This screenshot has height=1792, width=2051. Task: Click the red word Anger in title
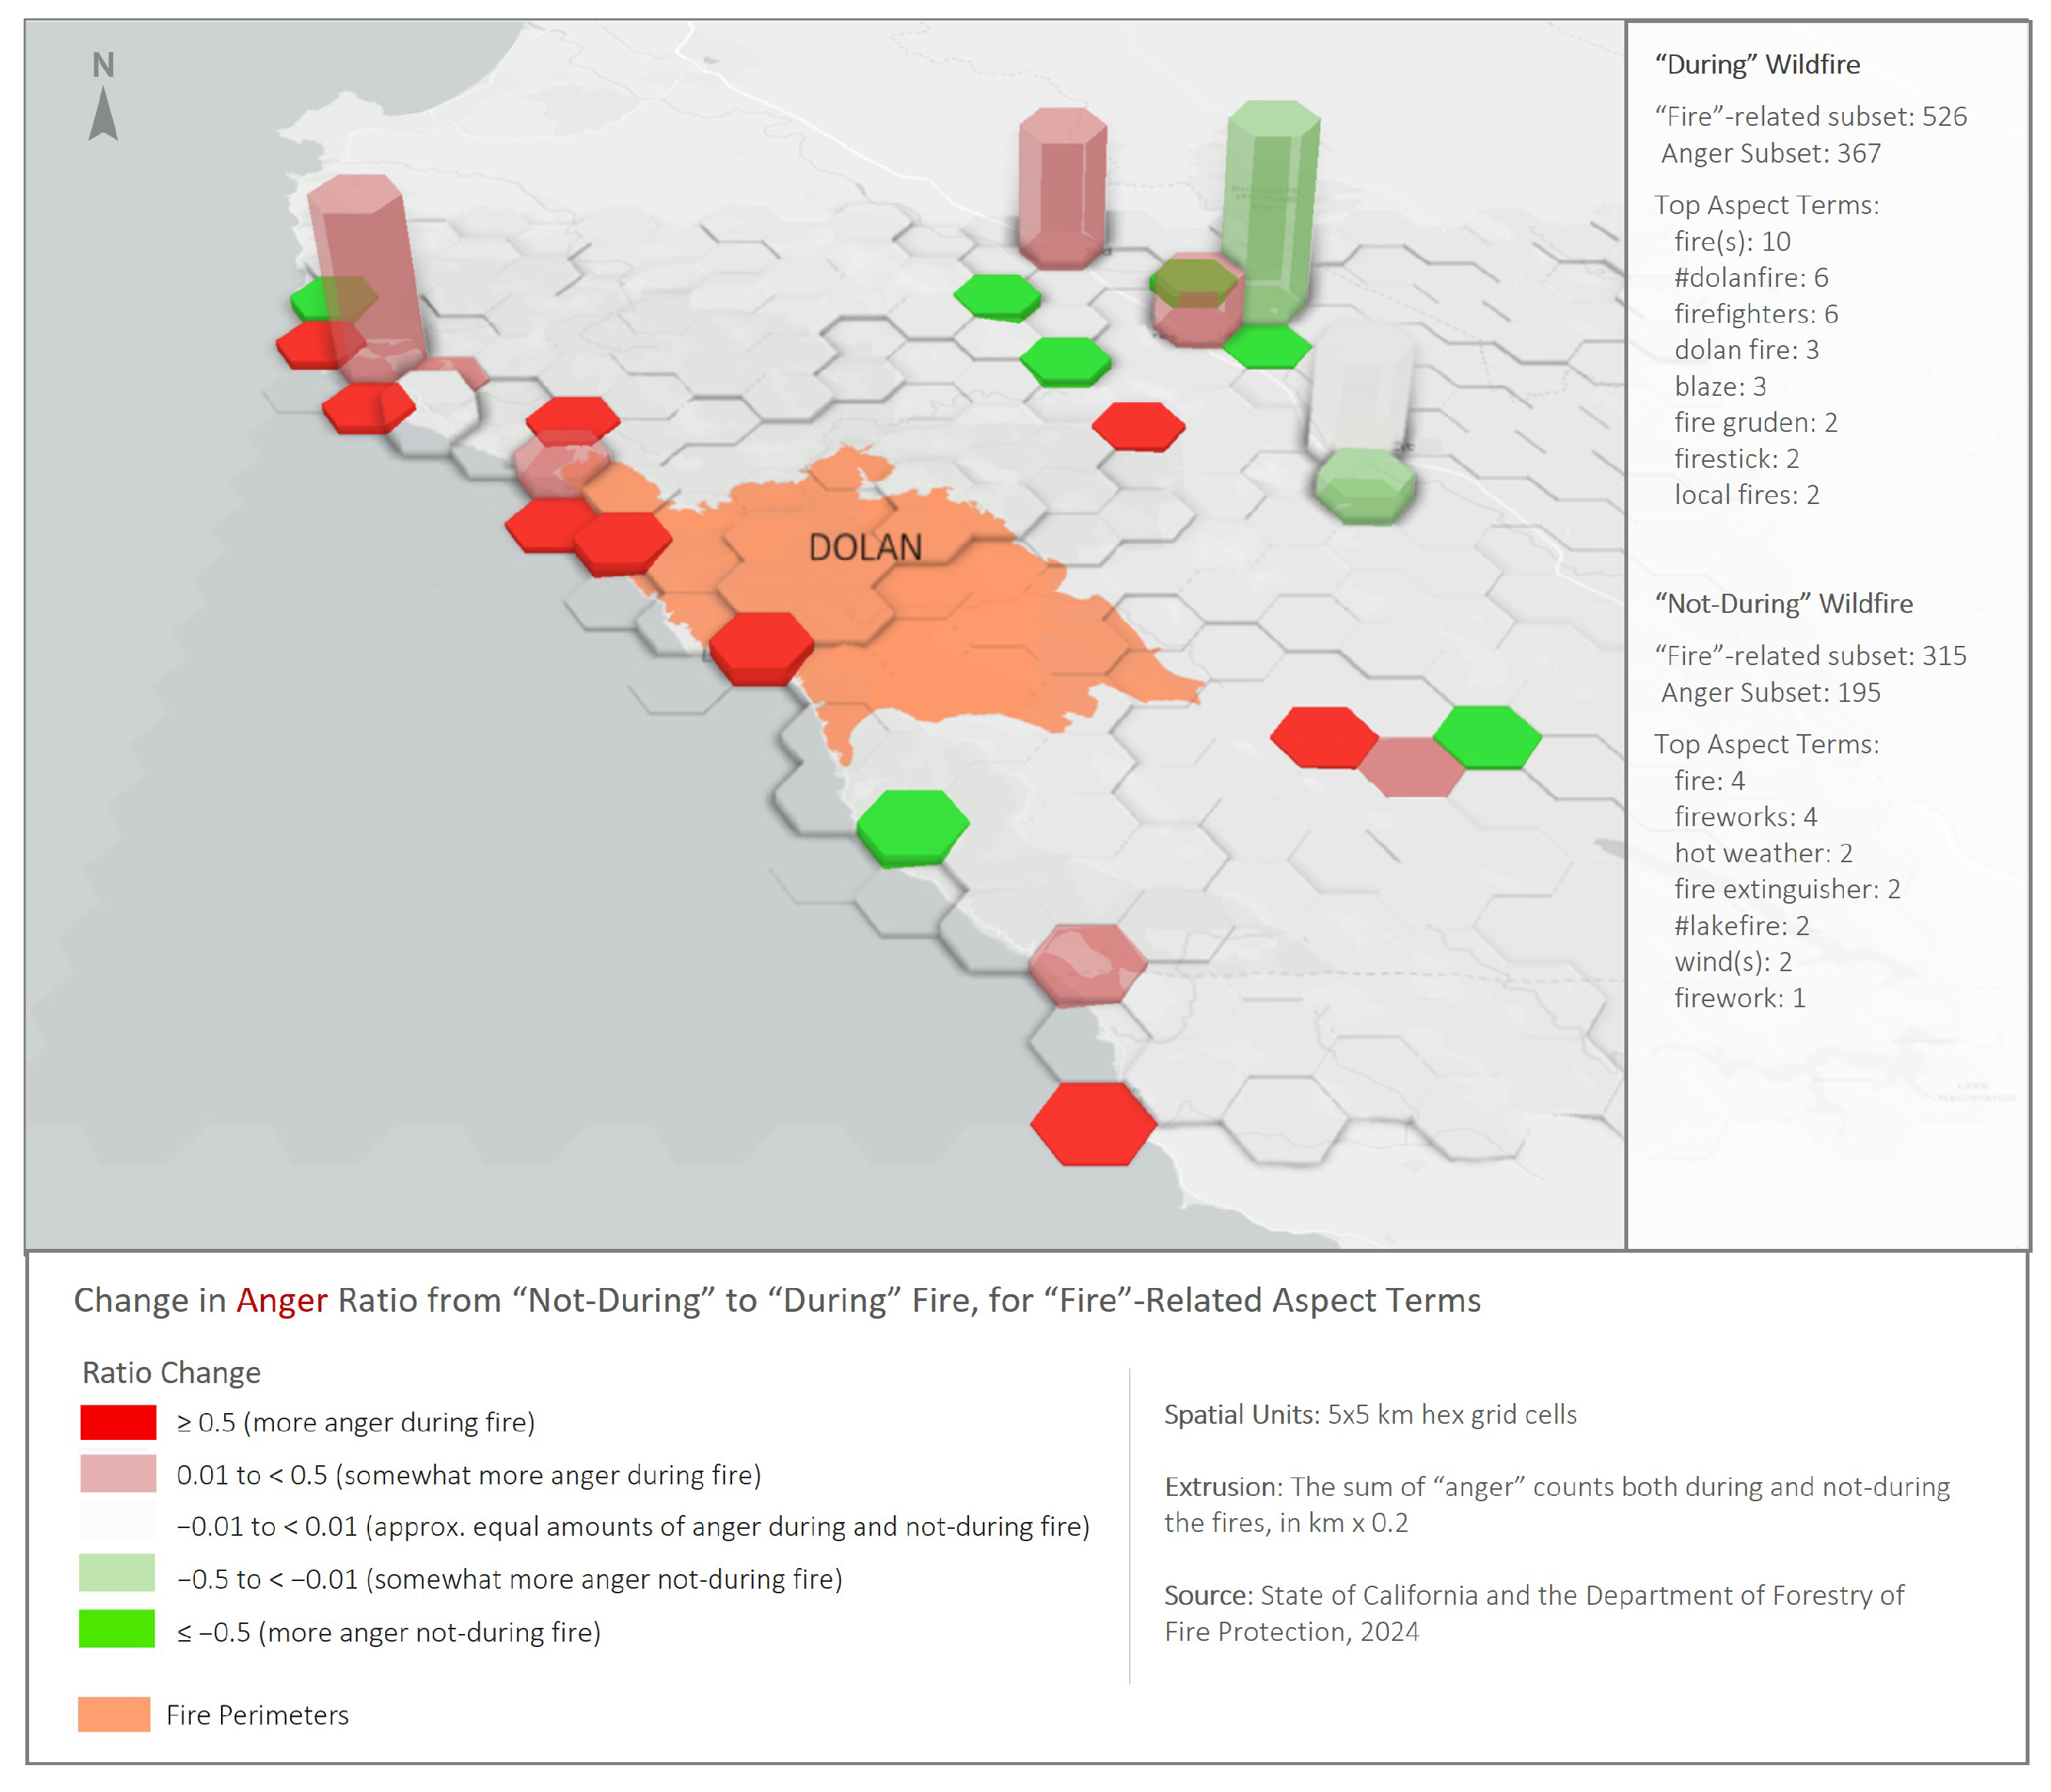click(x=281, y=1300)
